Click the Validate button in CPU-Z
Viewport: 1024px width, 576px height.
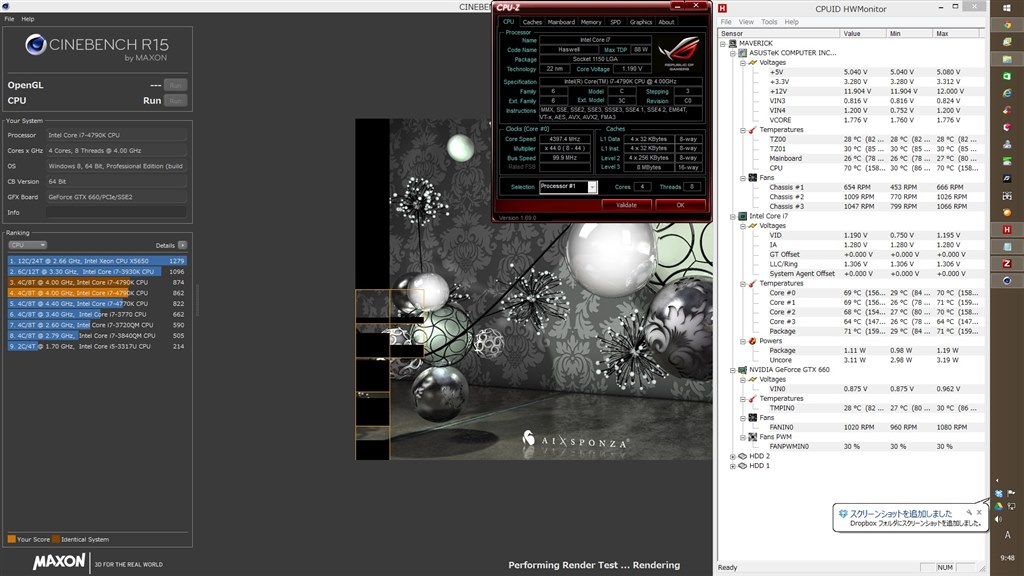[626, 205]
